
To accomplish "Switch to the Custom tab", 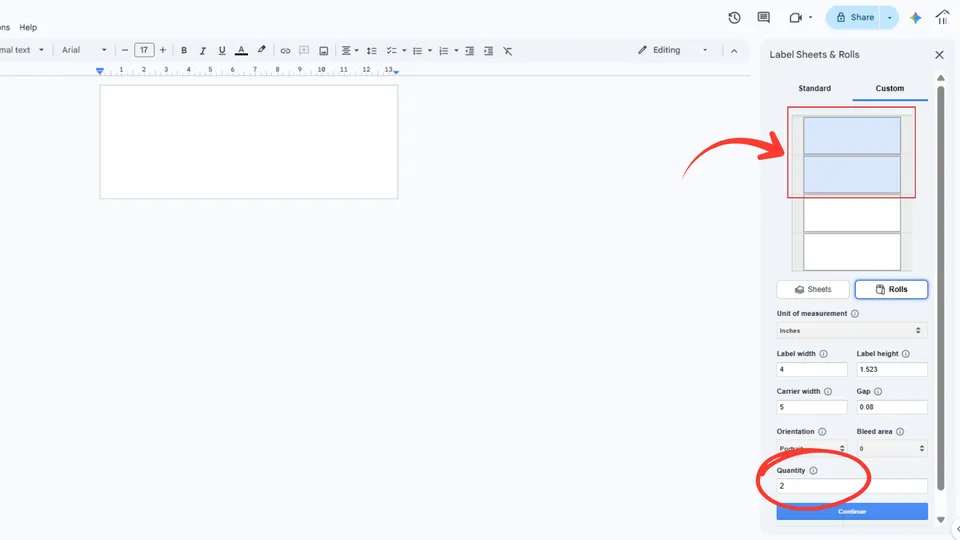I will tap(890, 88).
